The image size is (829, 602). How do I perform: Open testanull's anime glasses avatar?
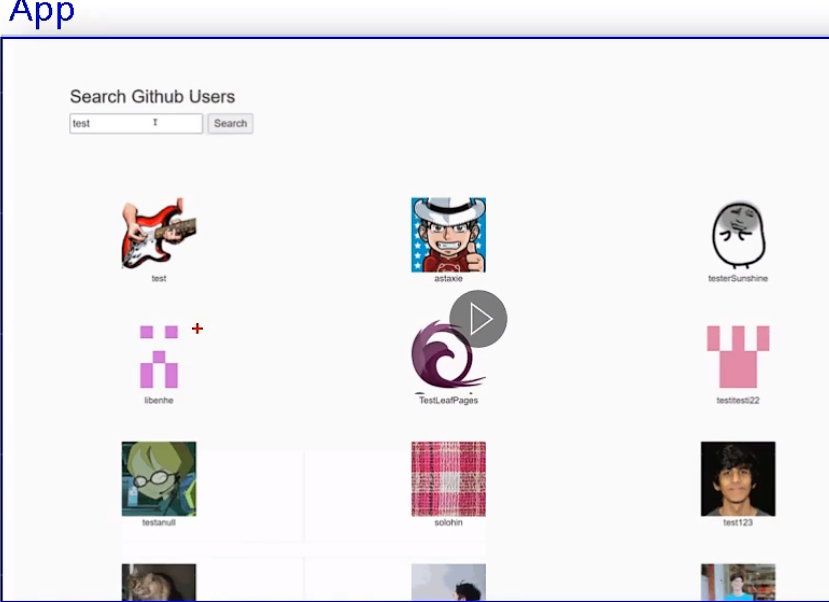[x=159, y=479]
